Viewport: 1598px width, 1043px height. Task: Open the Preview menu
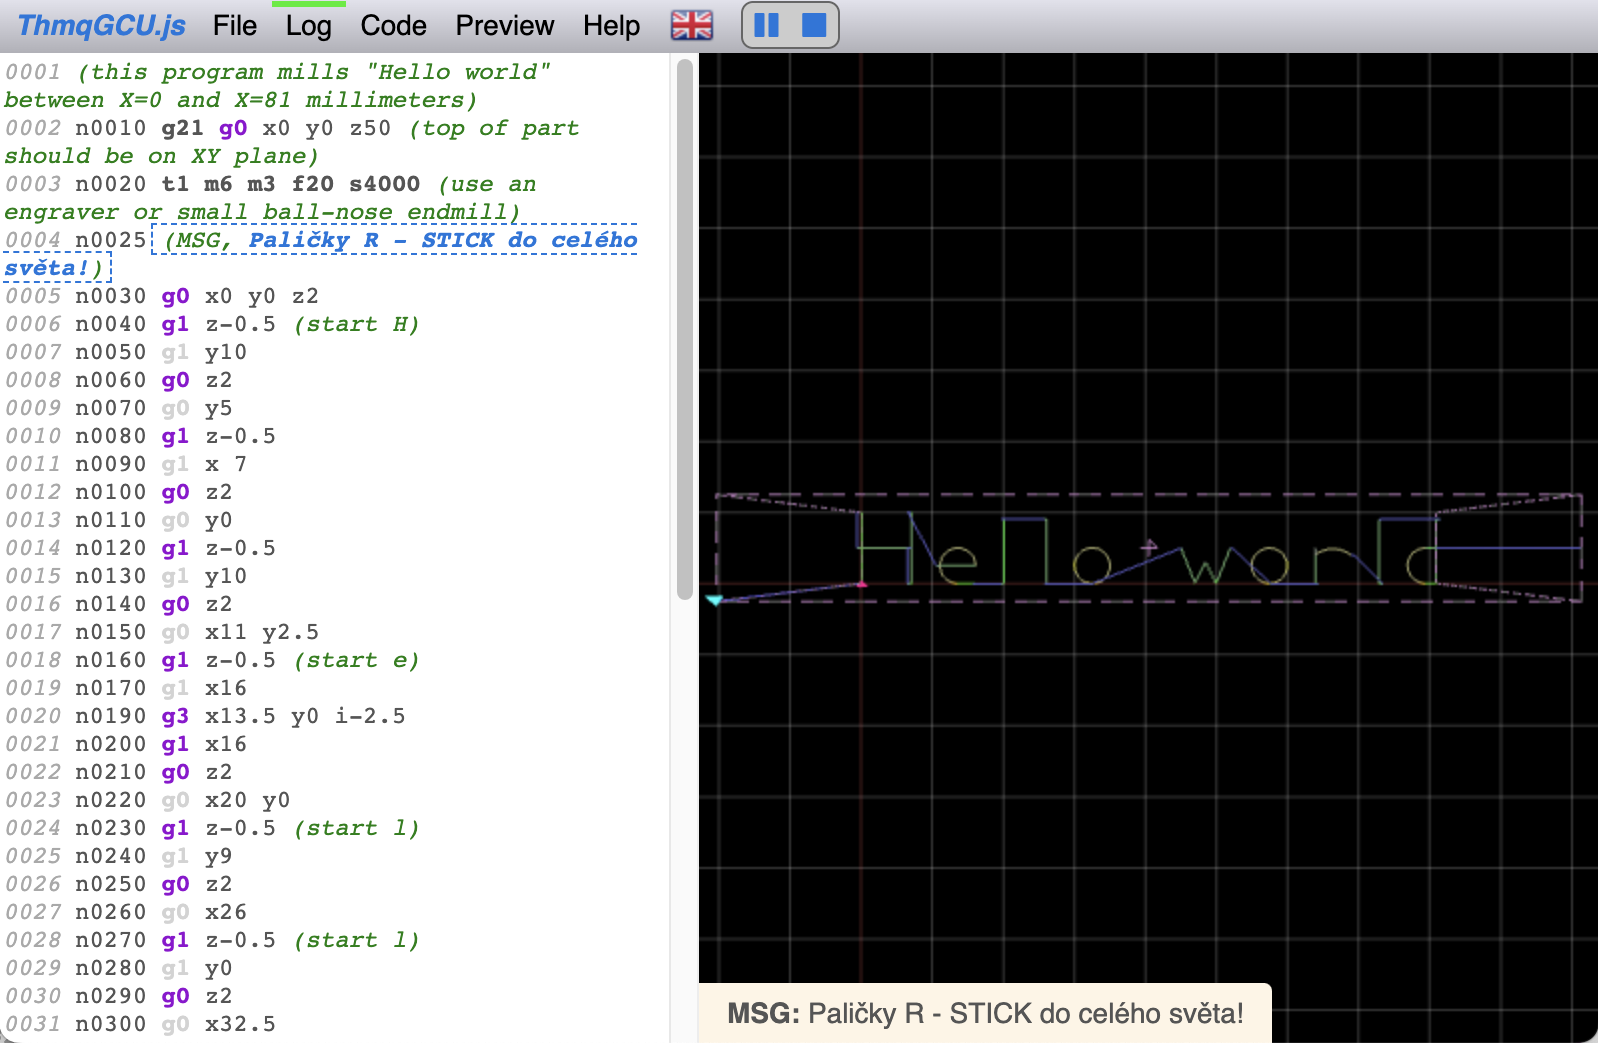point(504,25)
